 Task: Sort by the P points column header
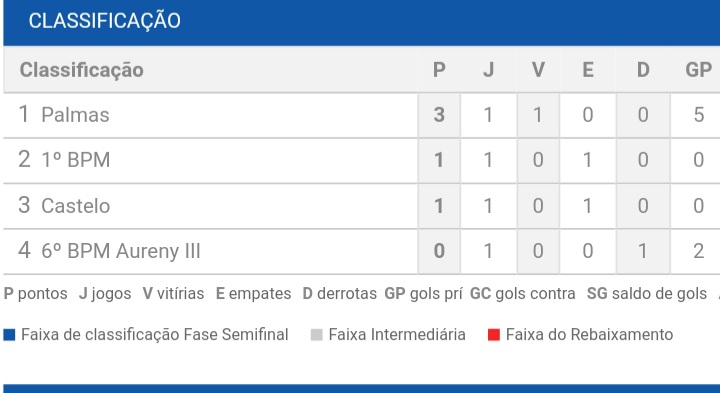click(439, 70)
